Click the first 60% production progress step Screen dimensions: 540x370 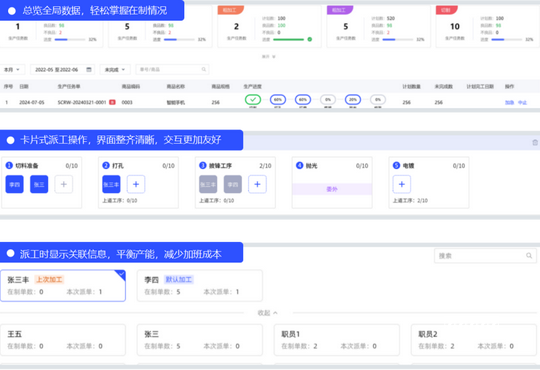[278, 100]
